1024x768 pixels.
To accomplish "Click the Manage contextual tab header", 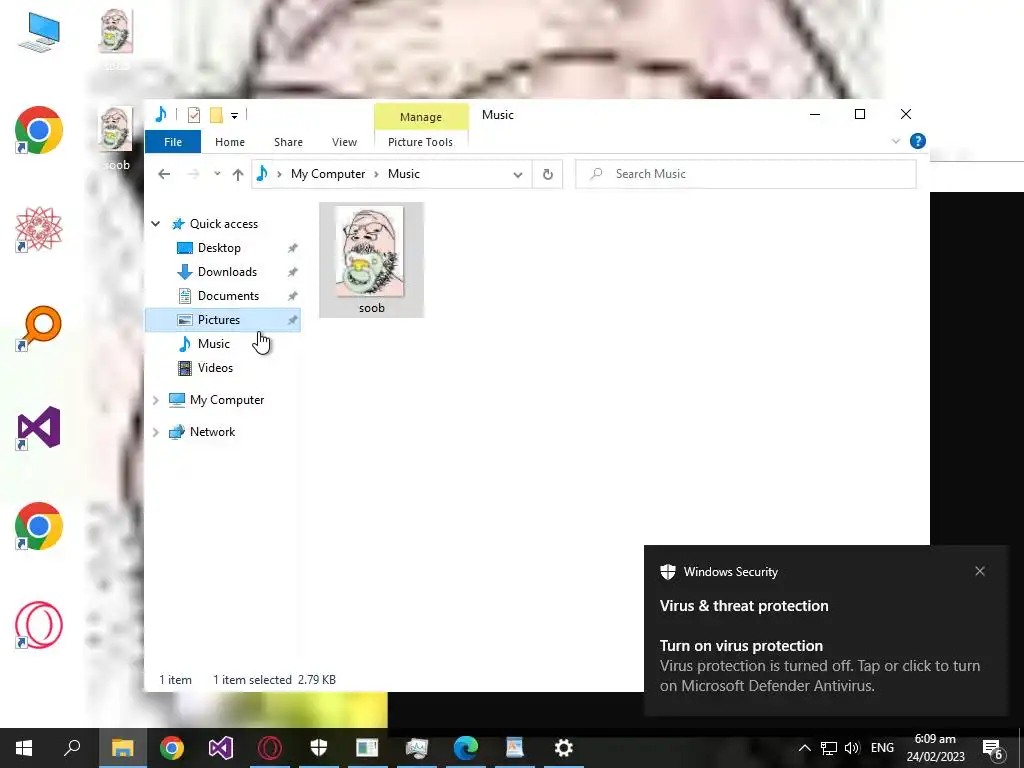I will point(421,117).
